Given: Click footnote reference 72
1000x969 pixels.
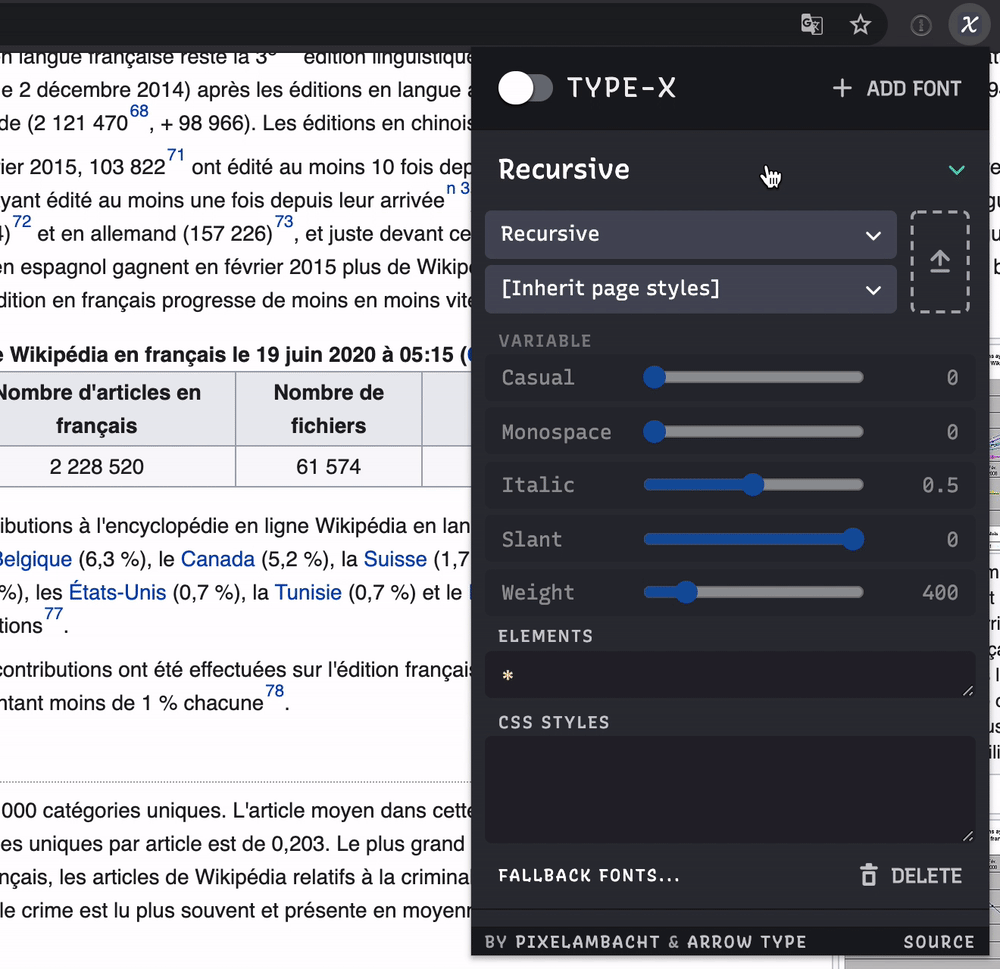Looking at the screenshot, I should pyautogui.click(x=22, y=221).
